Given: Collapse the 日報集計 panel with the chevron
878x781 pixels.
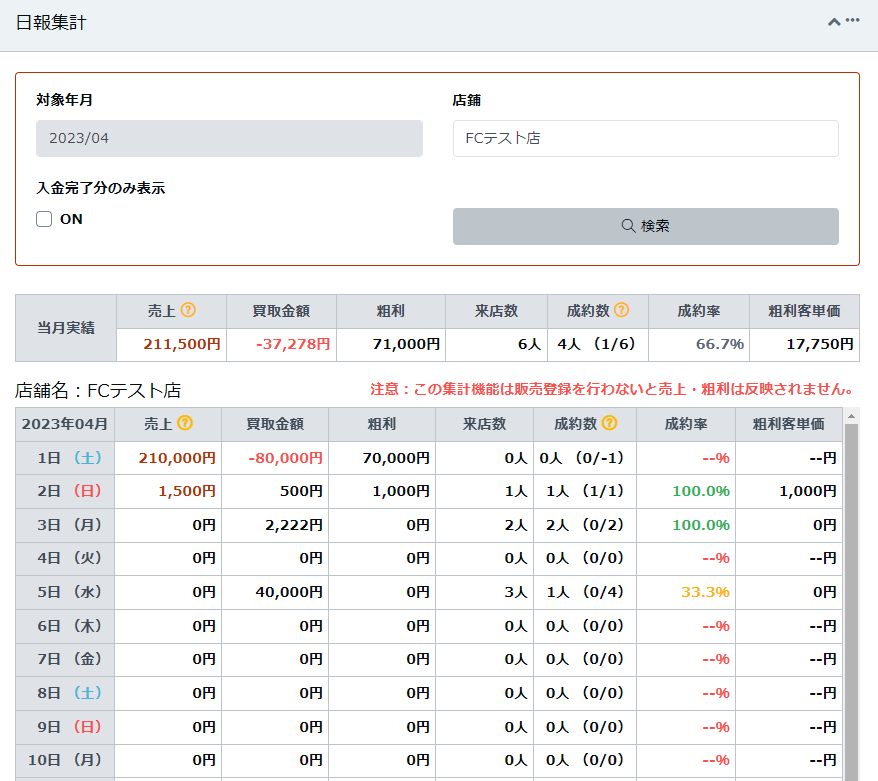Looking at the screenshot, I should coord(834,21).
